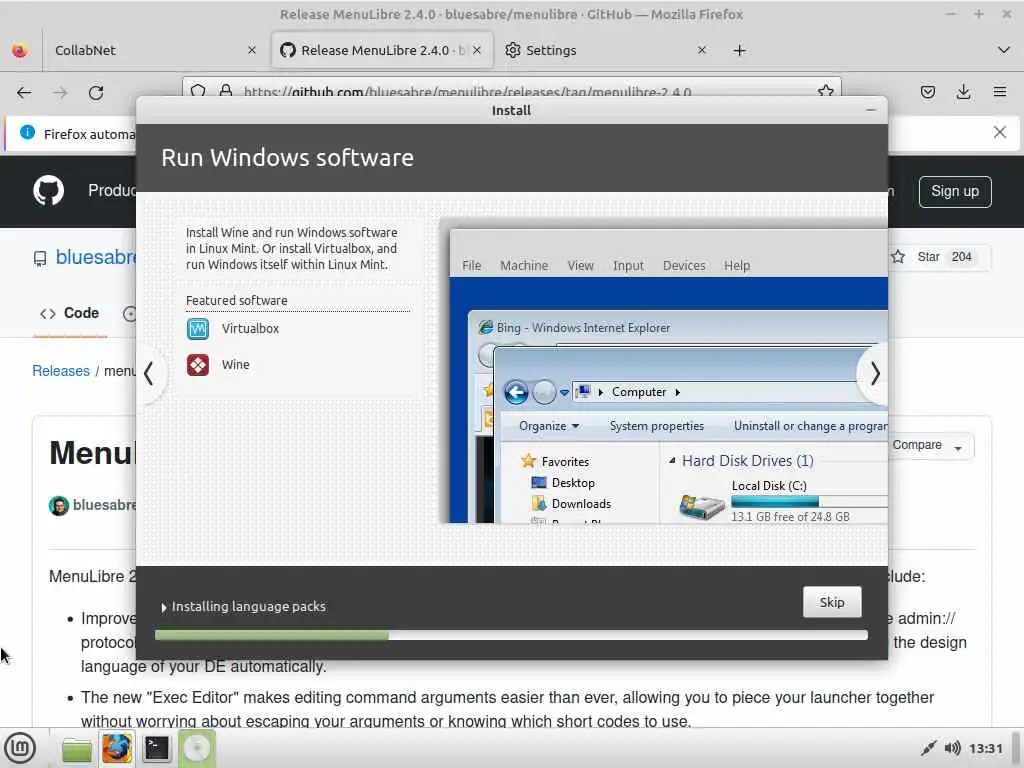List all tabs dropdown in Firefox

coord(1004,50)
